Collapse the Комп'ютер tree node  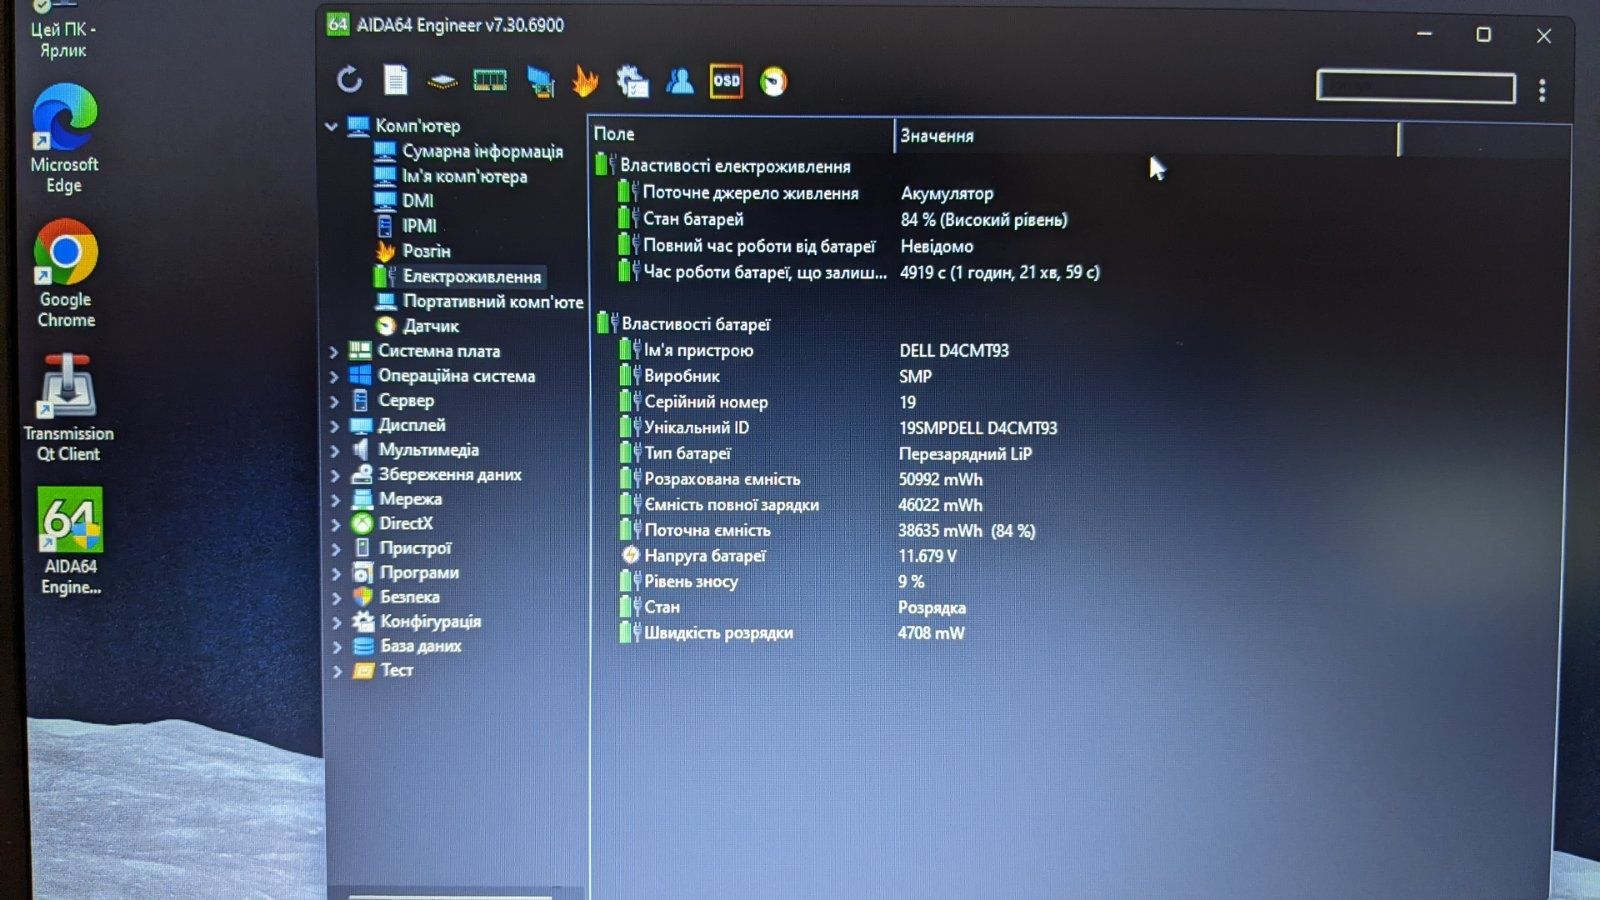coord(332,126)
